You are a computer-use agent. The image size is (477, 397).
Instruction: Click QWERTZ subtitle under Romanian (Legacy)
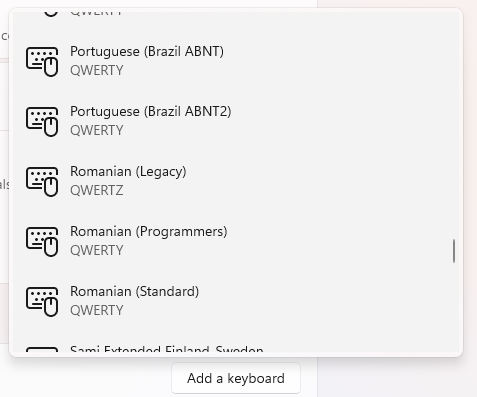pyautogui.click(x=97, y=190)
